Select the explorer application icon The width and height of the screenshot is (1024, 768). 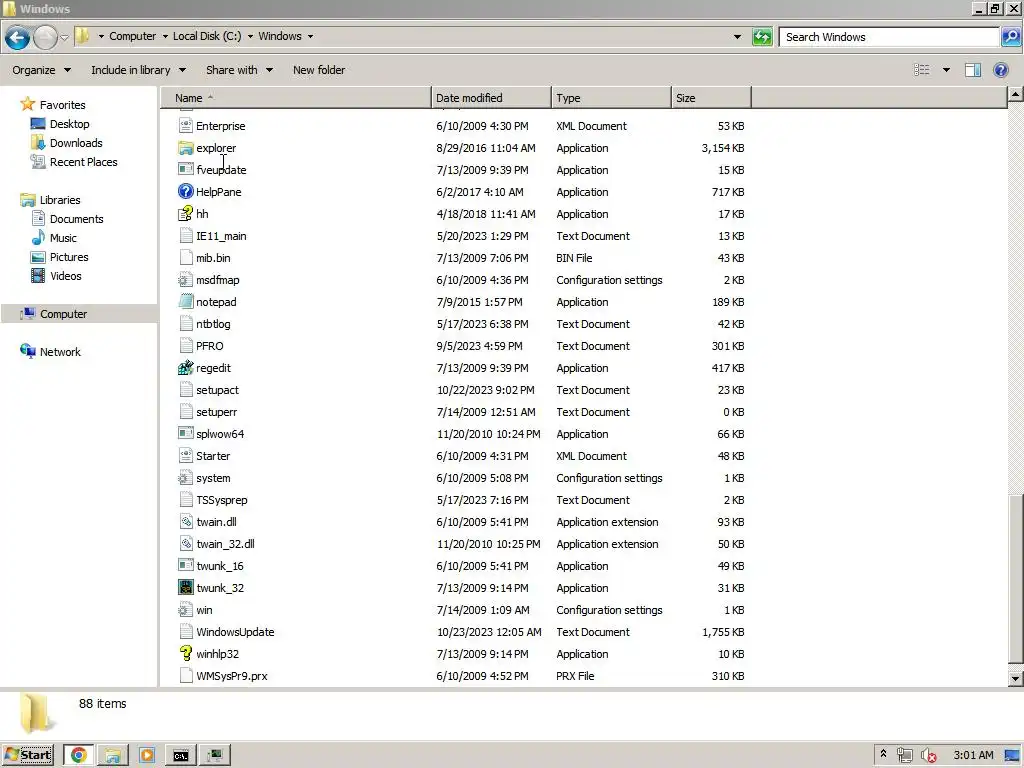(x=185, y=148)
